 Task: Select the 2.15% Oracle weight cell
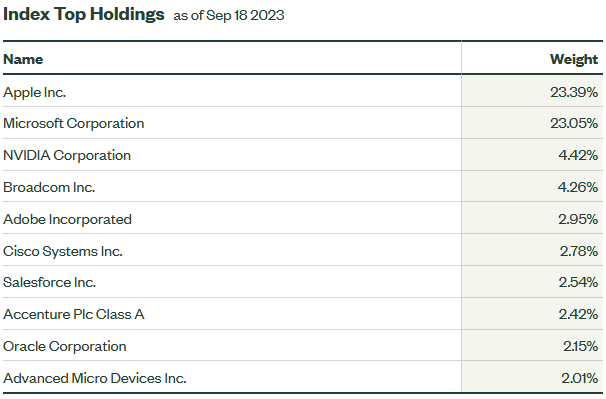click(x=580, y=346)
